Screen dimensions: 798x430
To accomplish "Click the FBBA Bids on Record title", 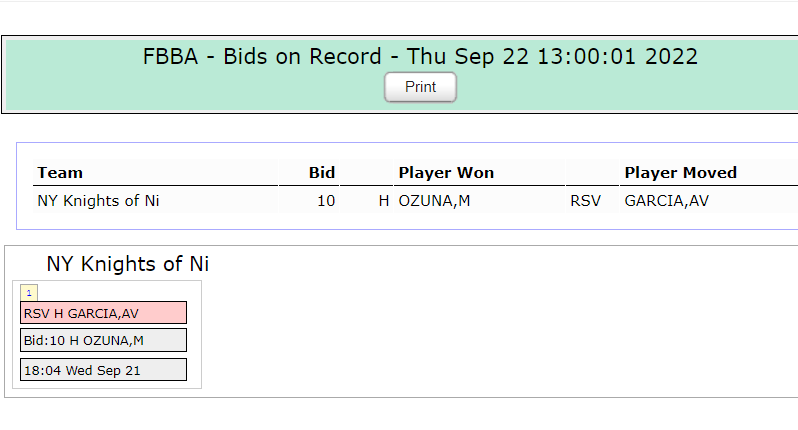I will [x=420, y=56].
